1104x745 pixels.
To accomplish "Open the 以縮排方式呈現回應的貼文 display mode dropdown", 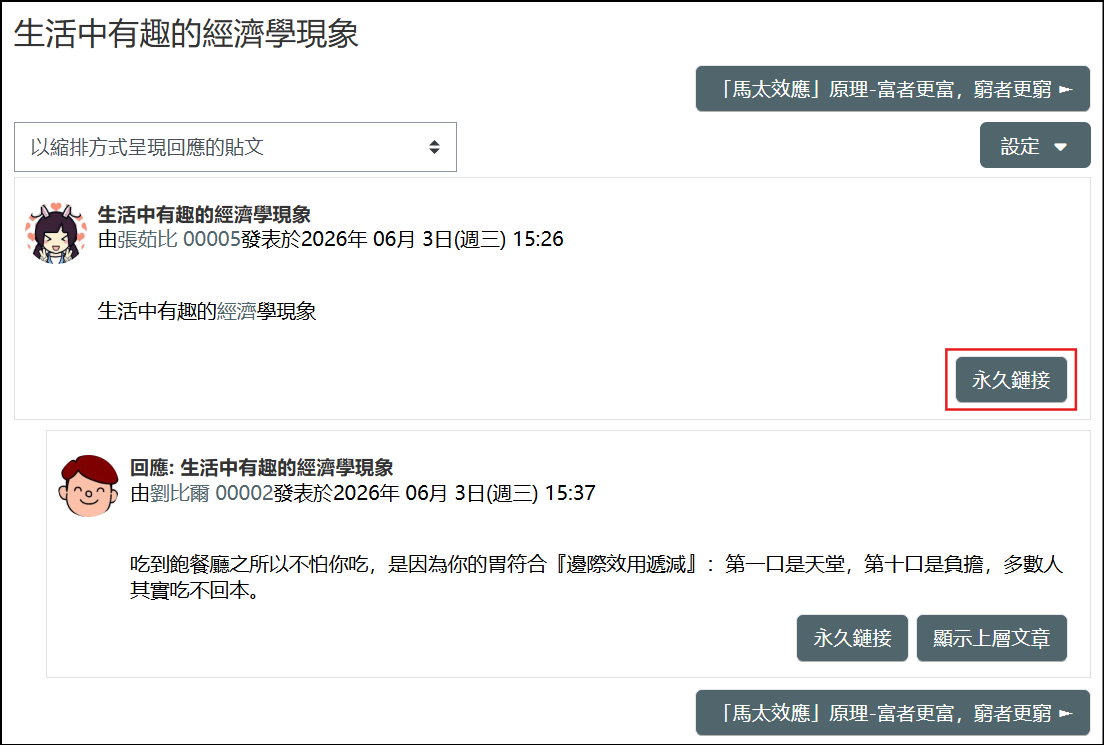I will (235, 147).
